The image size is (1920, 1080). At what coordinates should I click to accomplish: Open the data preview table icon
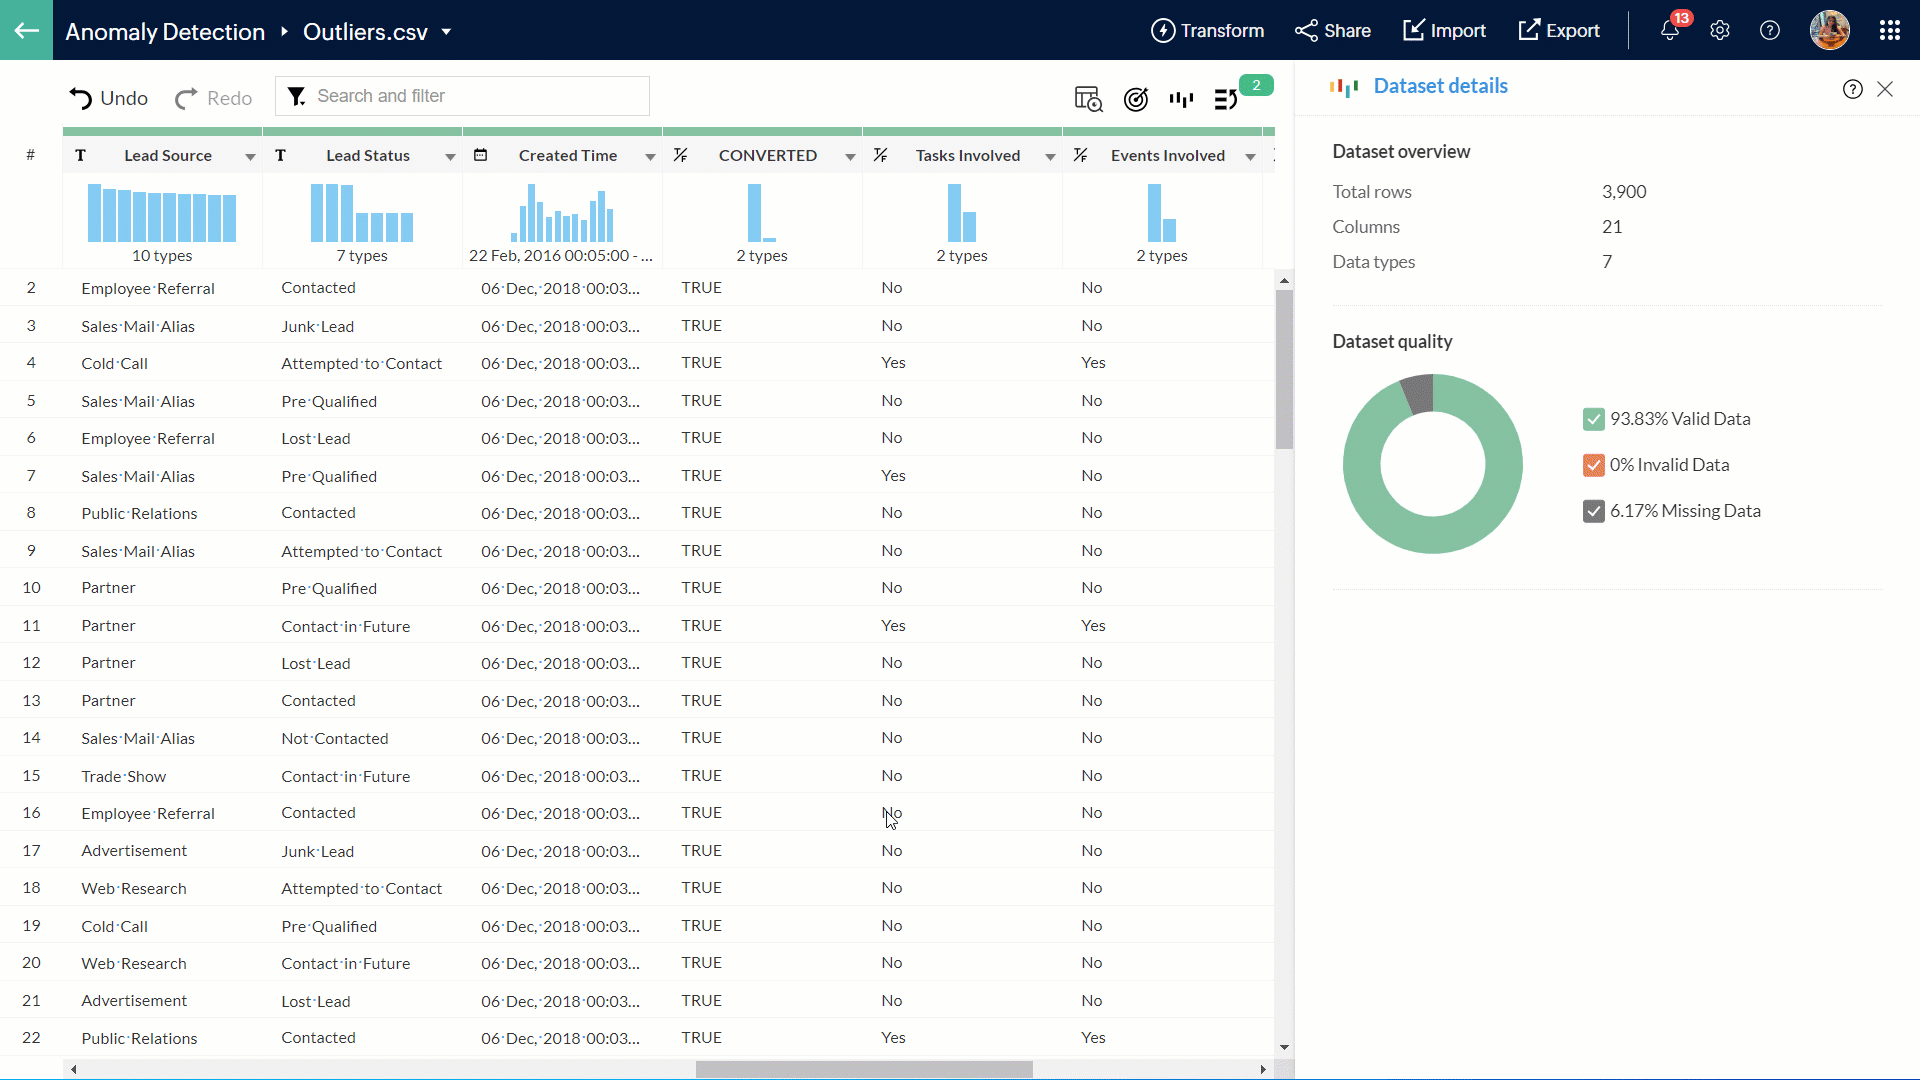pos(1088,99)
